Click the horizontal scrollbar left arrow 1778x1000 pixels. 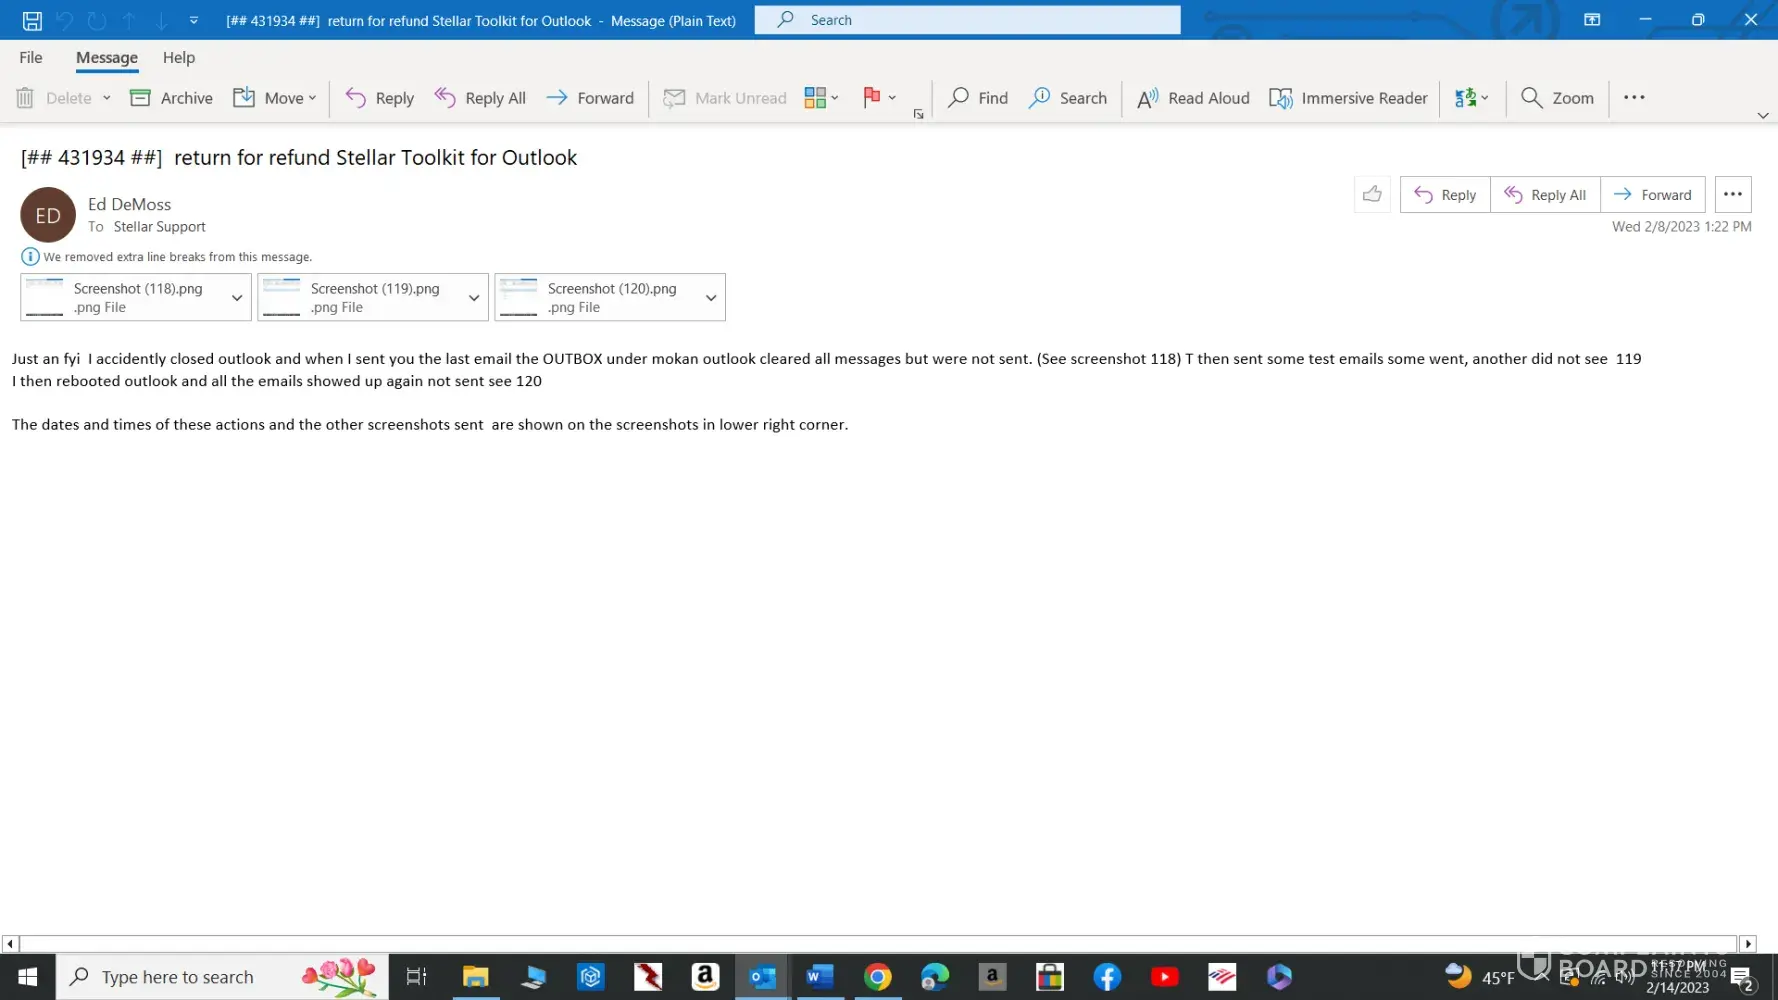click(10, 944)
